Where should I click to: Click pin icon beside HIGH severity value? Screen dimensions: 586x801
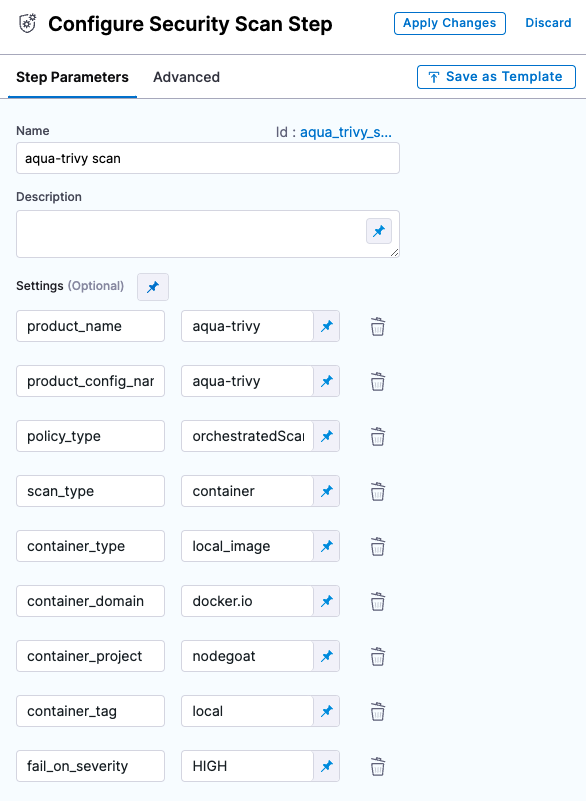pos(326,766)
